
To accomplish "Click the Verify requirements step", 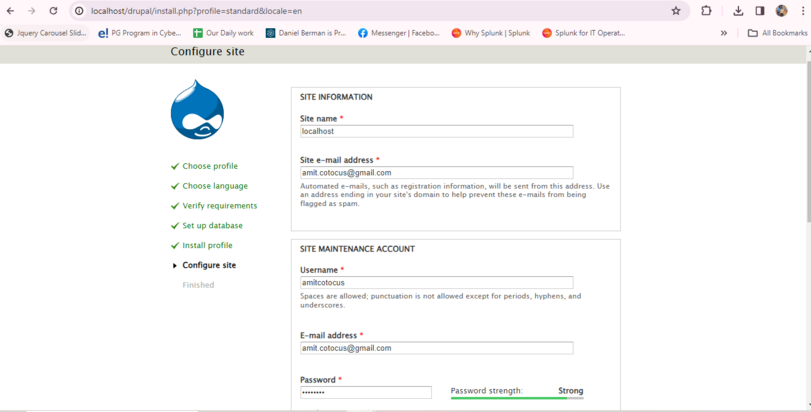I will point(219,206).
